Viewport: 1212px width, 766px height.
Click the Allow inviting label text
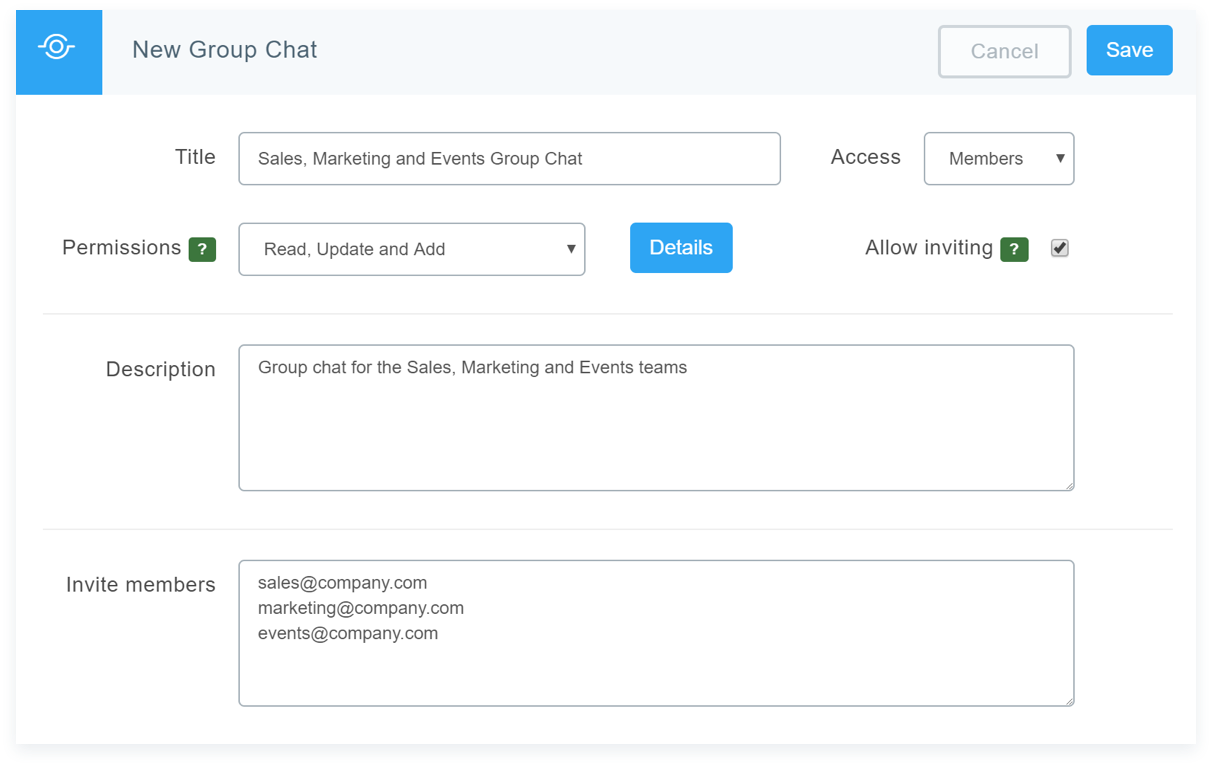tap(928, 248)
